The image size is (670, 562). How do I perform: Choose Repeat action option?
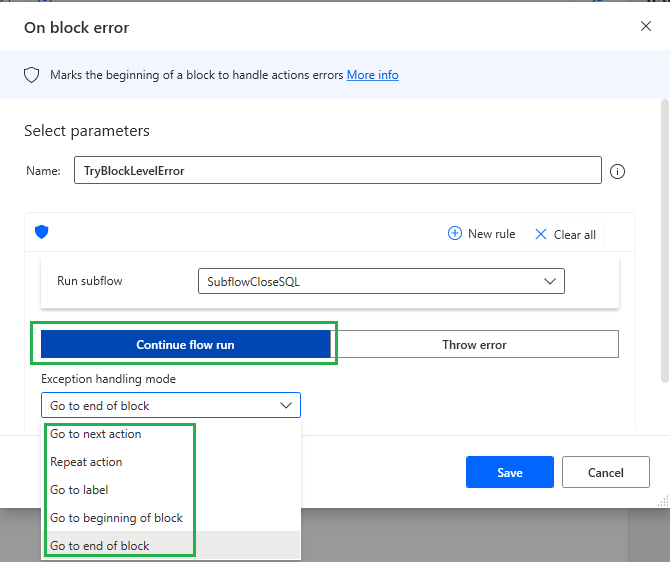(171, 462)
